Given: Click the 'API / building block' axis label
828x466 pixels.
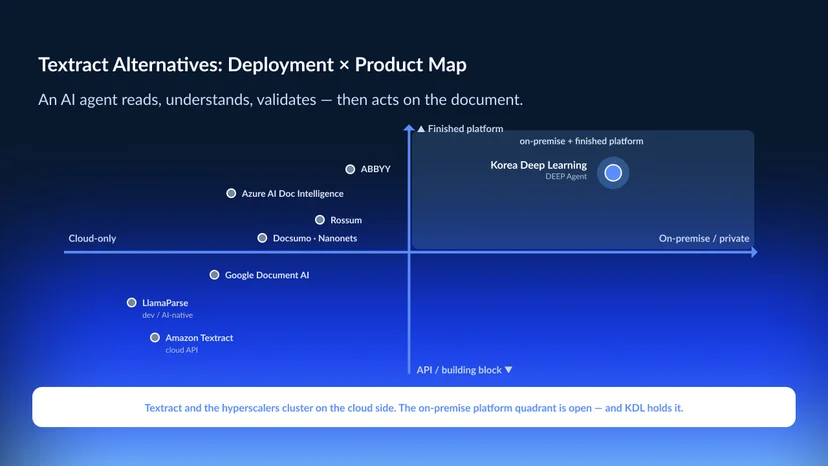Looking at the screenshot, I should tap(459, 370).
